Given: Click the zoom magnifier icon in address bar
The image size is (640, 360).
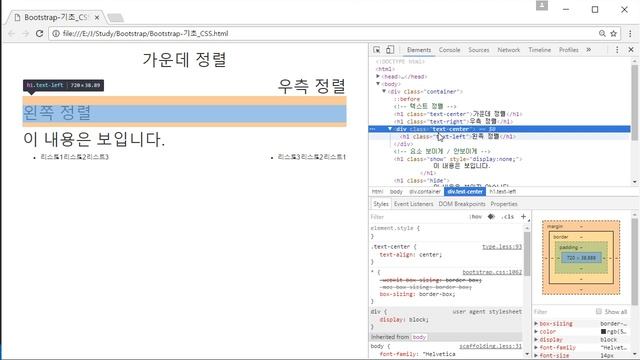Looking at the screenshot, I should tap(602, 33).
